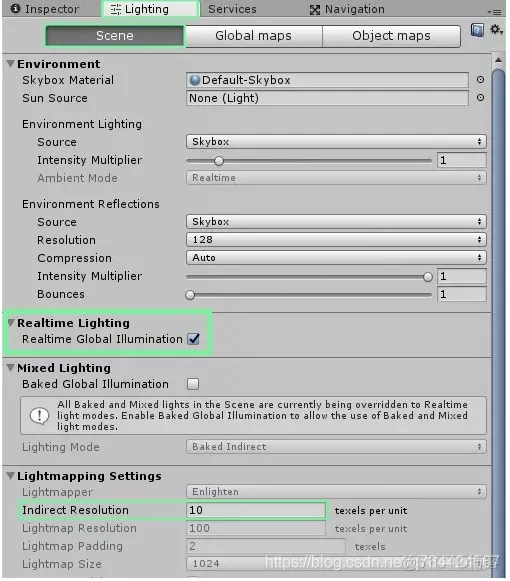Collapse the Realtime Lighting section
This screenshot has height=581, width=510.
point(11,323)
